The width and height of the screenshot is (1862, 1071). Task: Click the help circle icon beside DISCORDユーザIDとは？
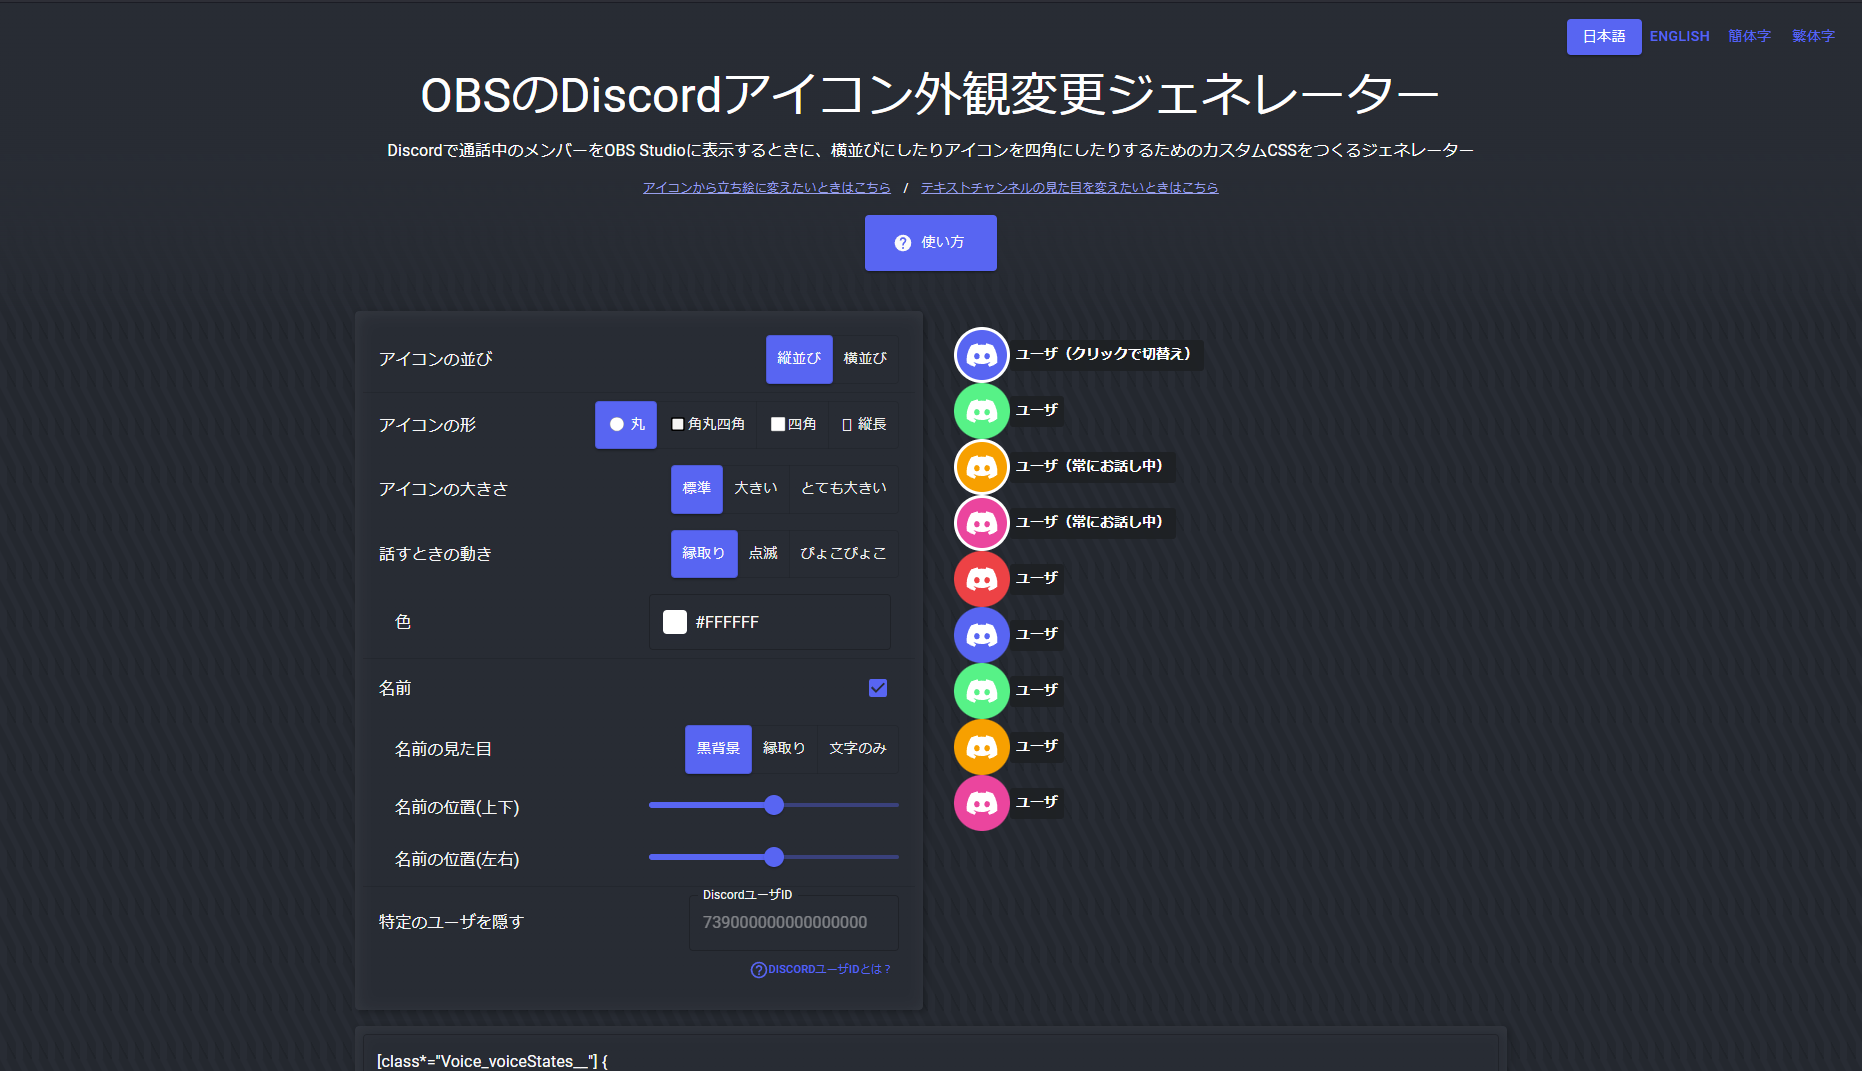(x=758, y=970)
